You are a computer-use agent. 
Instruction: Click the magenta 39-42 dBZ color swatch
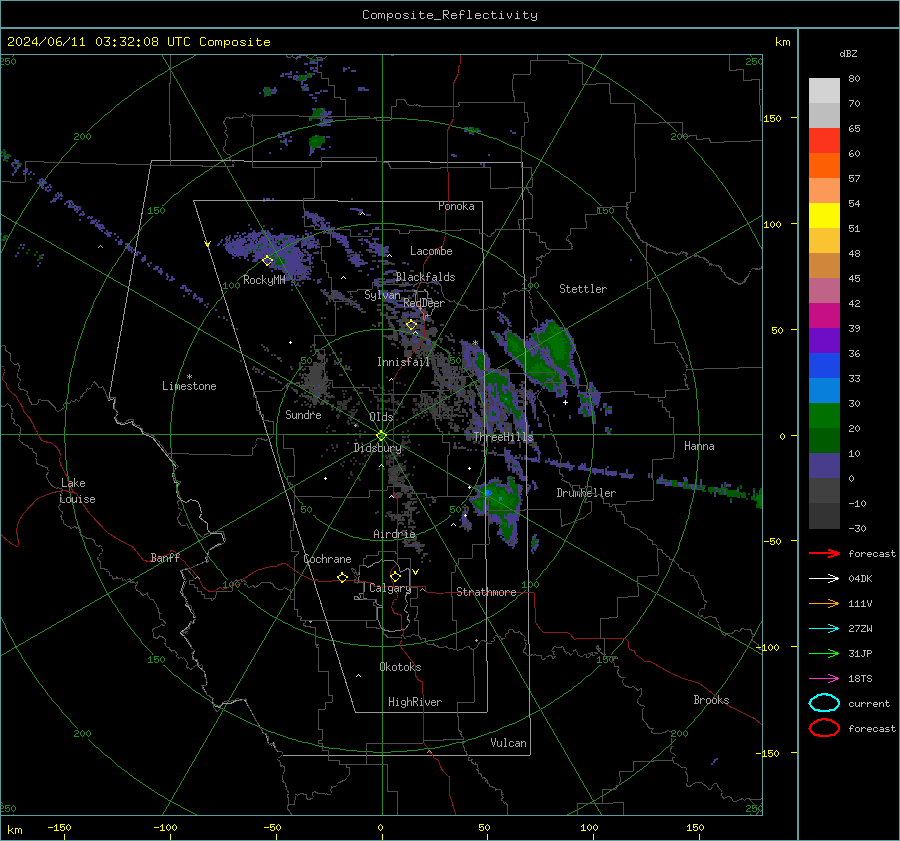pyautogui.click(x=824, y=316)
